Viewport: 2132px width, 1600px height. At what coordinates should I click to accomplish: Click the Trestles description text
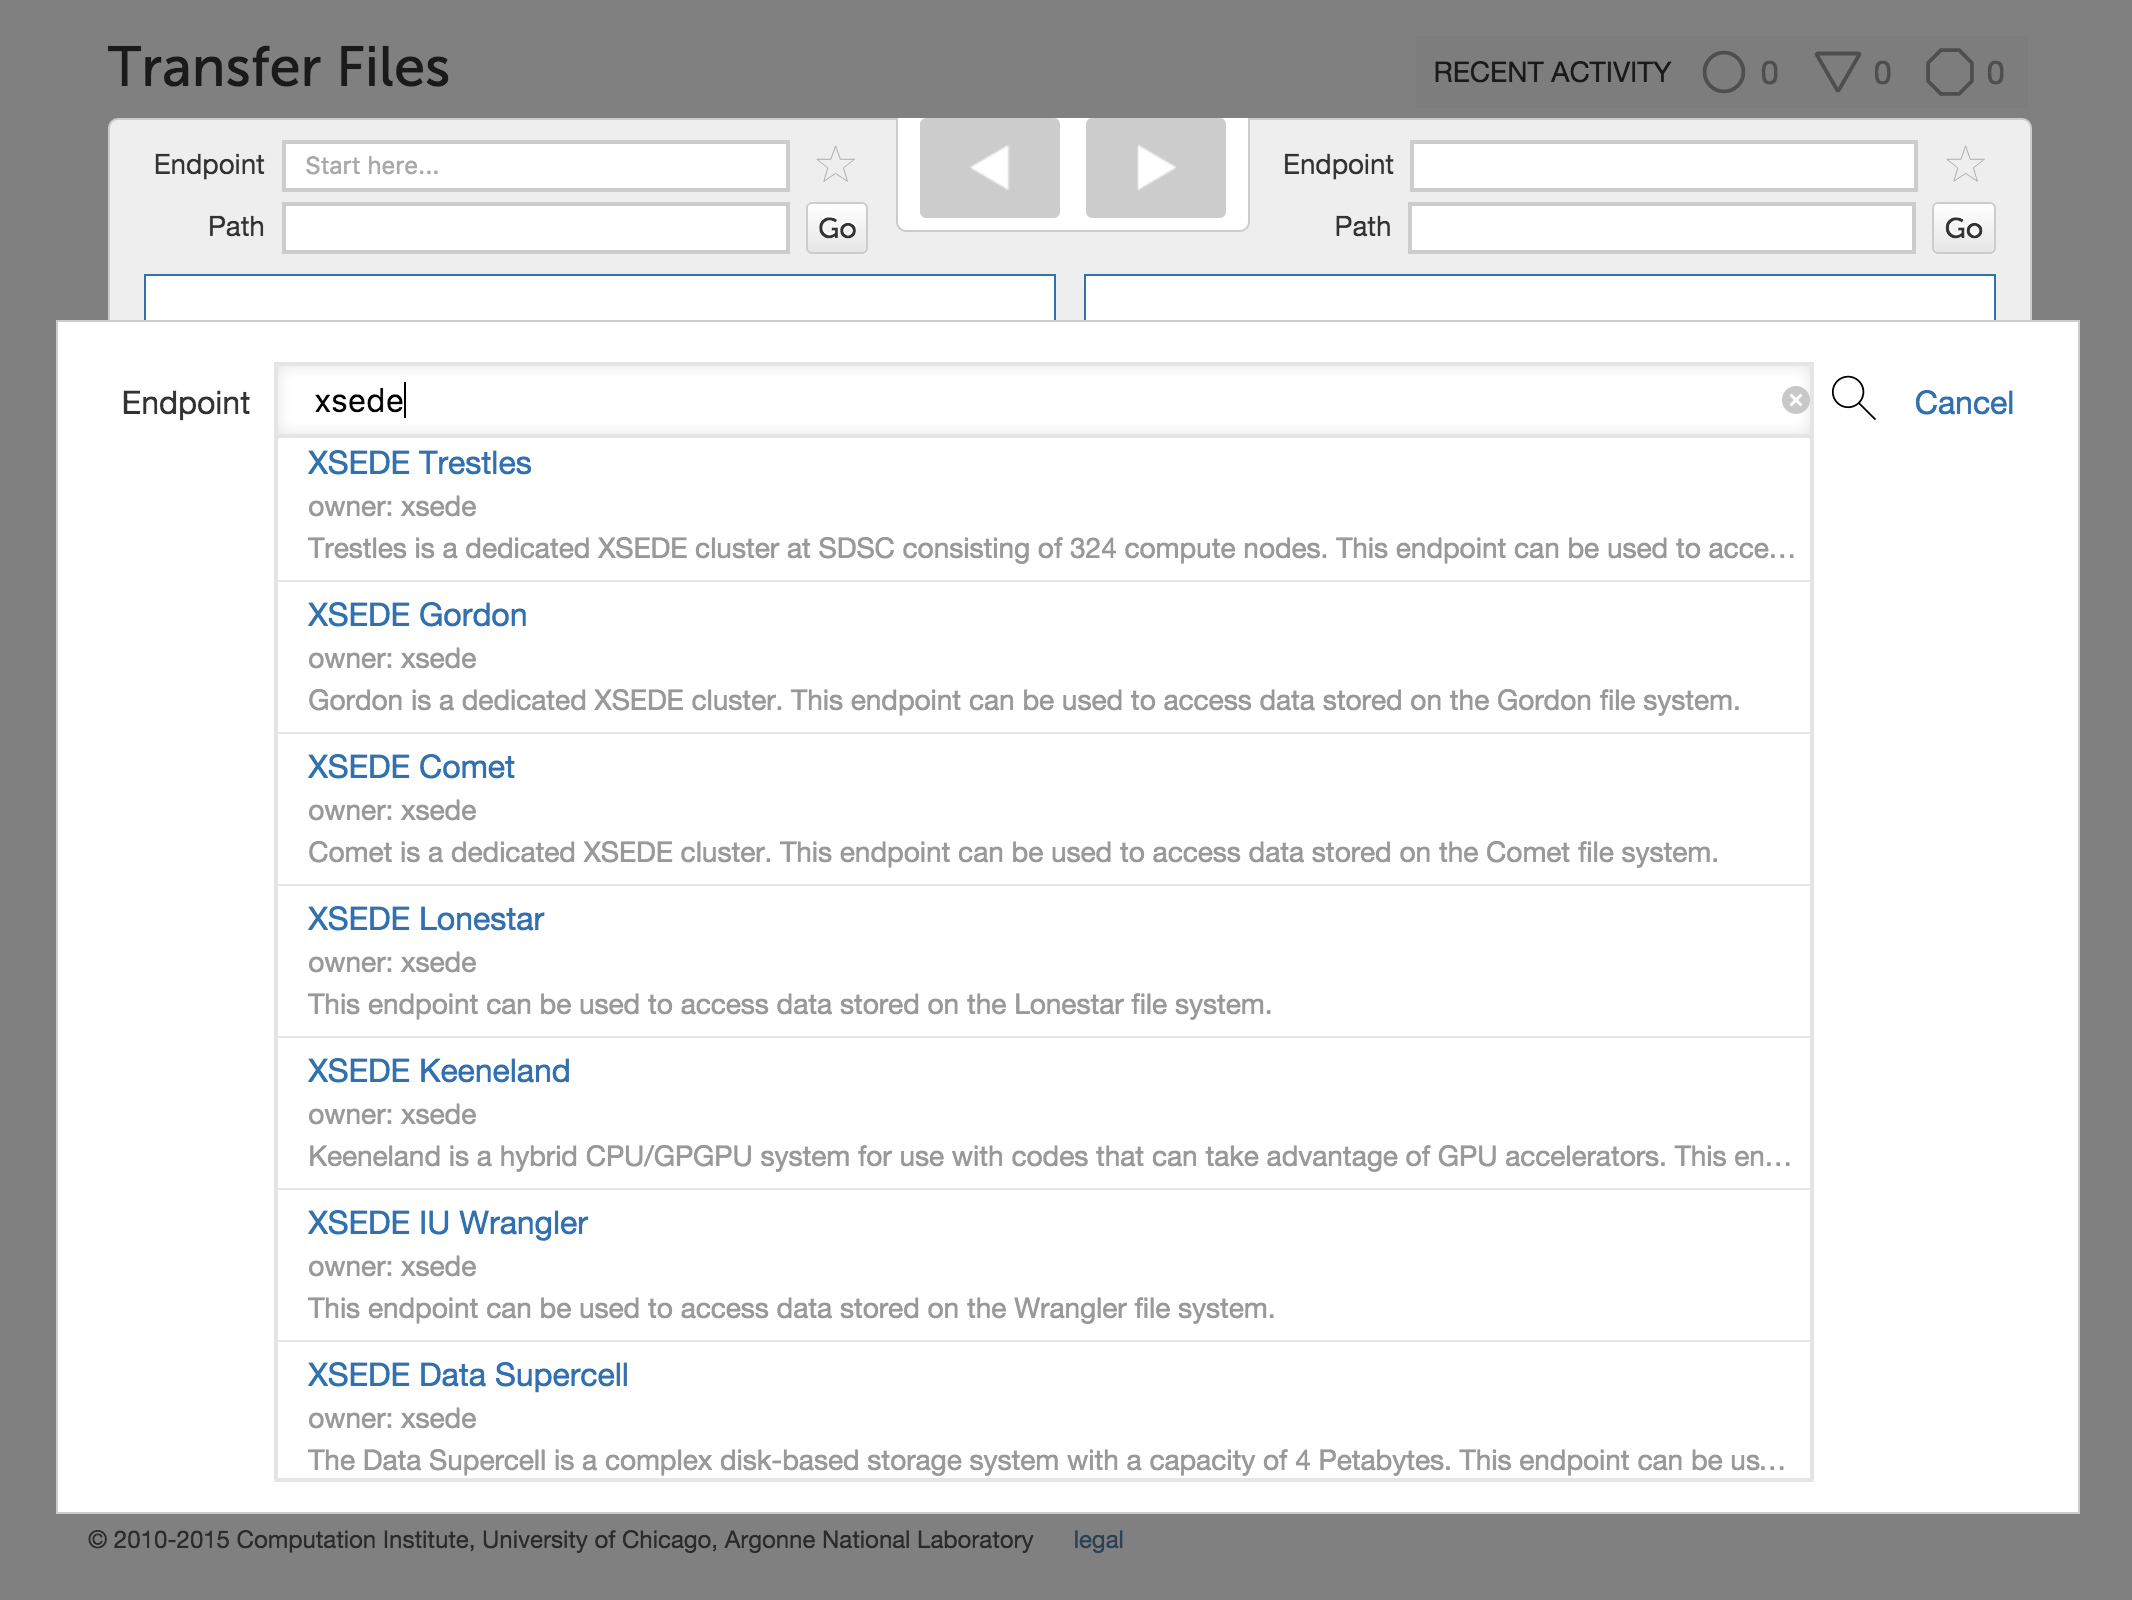[x=1051, y=549]
